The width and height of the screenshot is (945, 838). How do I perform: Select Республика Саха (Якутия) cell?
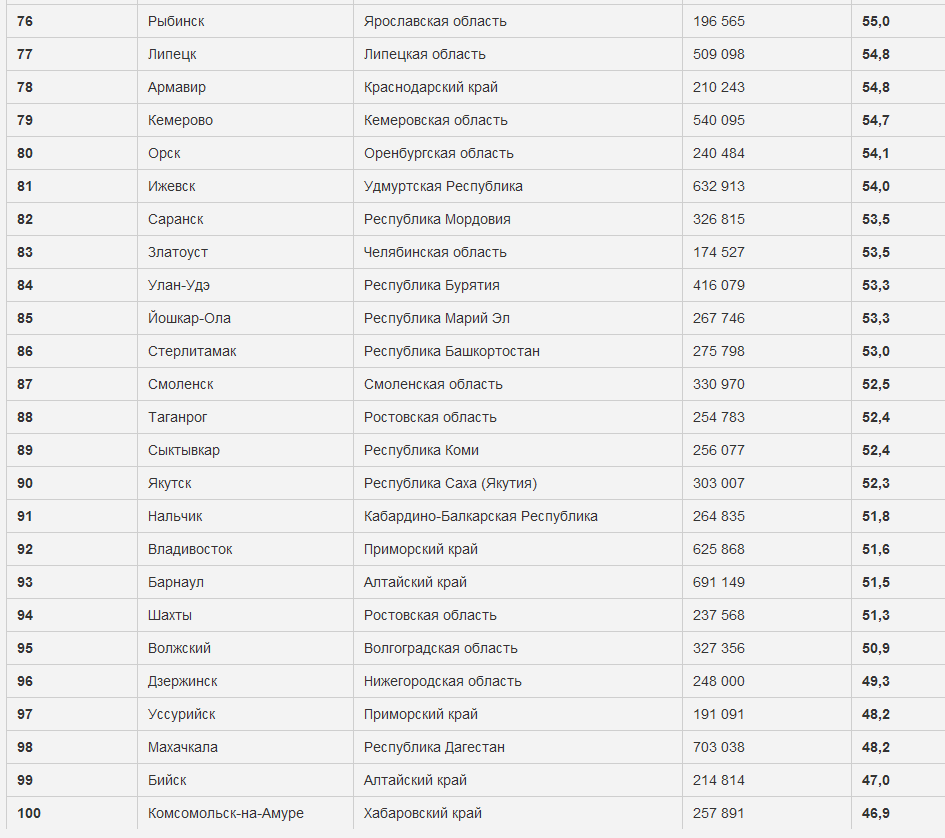450,483
